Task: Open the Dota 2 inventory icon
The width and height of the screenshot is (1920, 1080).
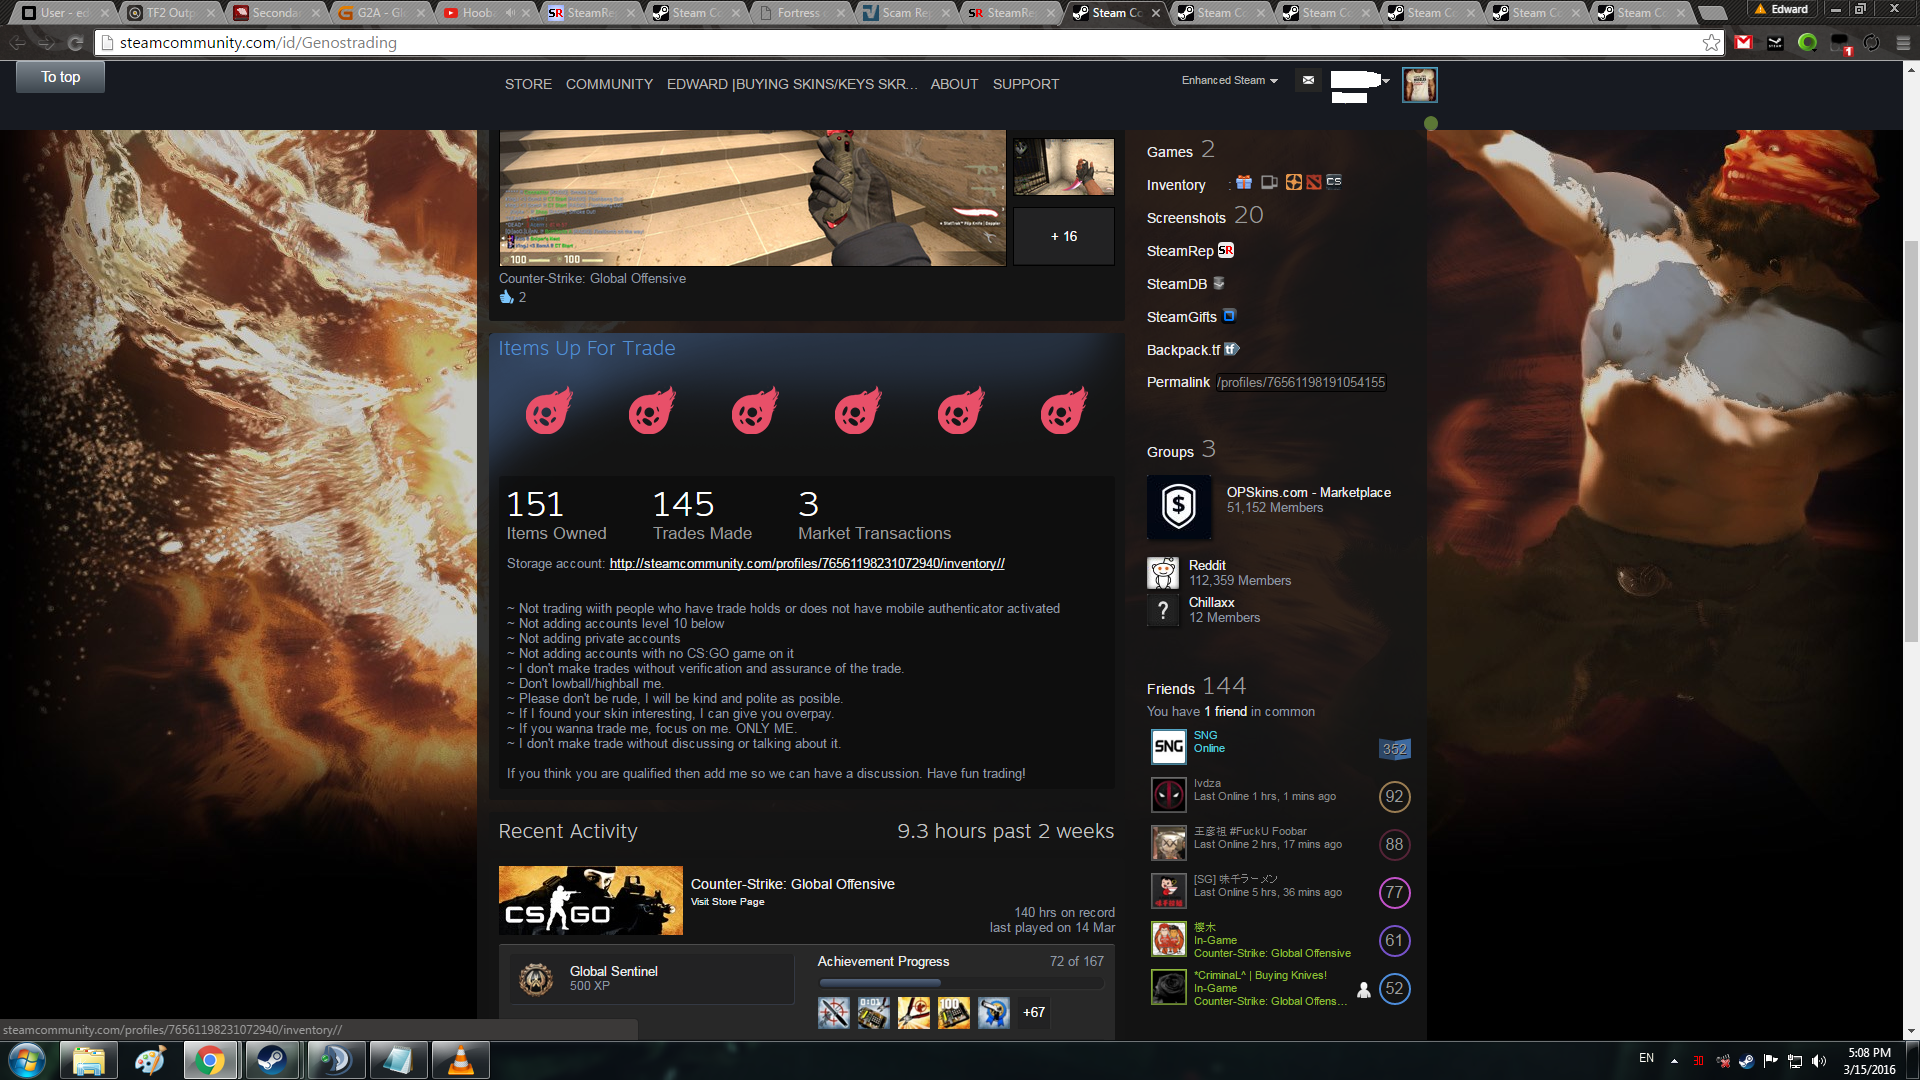Action: [1314, 182]
